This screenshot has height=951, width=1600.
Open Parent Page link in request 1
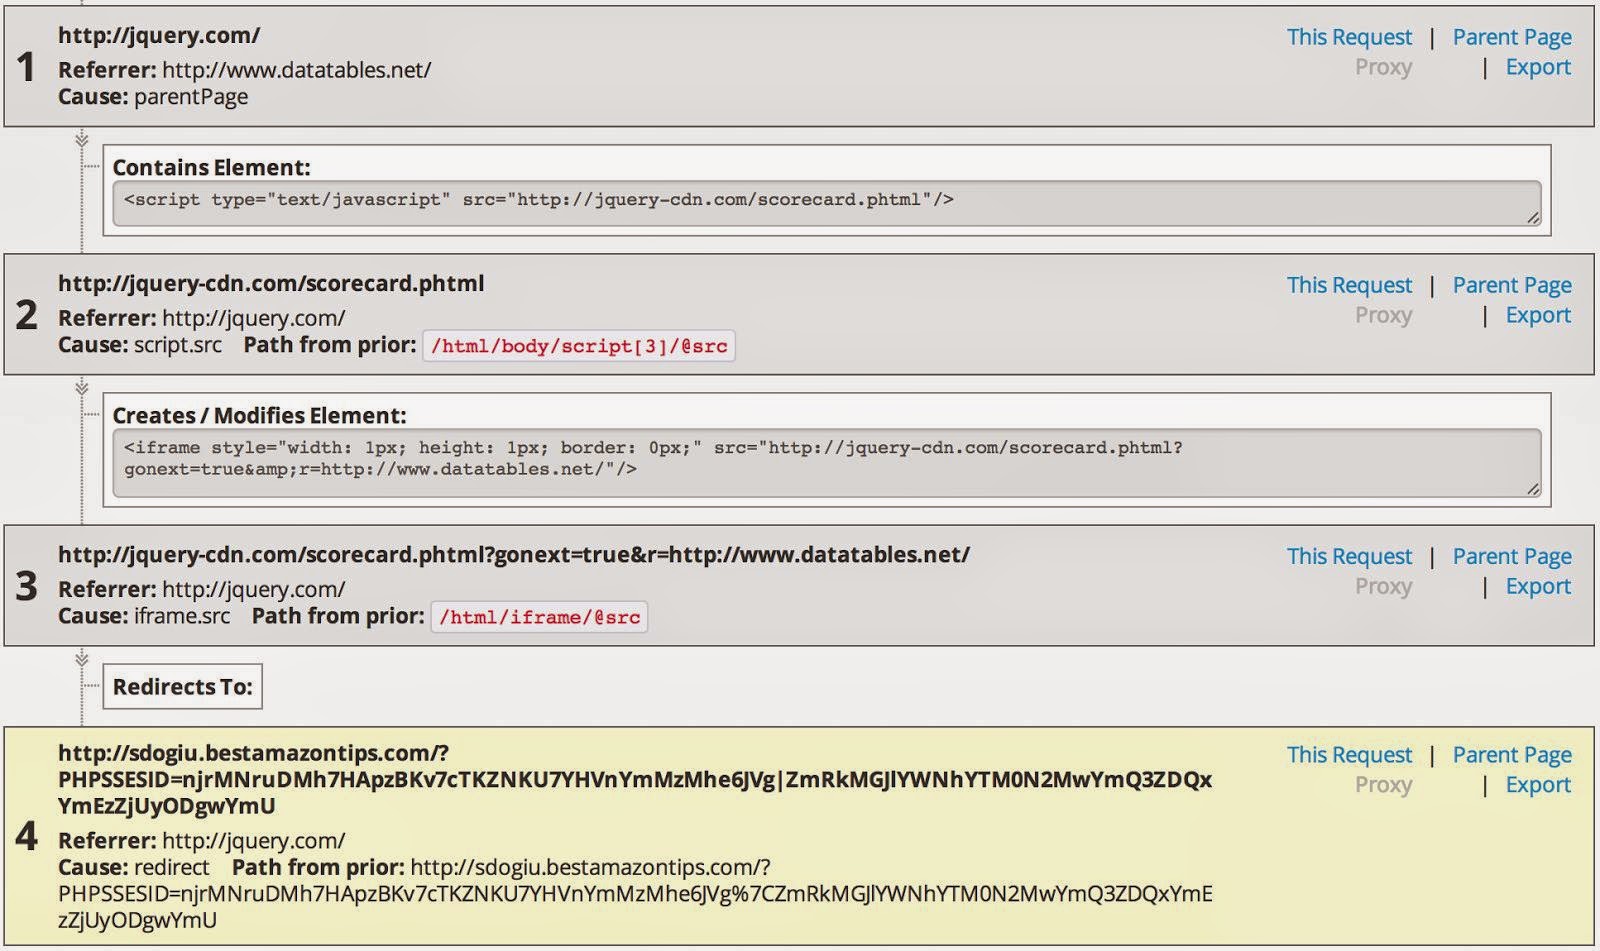(1512, 37)
